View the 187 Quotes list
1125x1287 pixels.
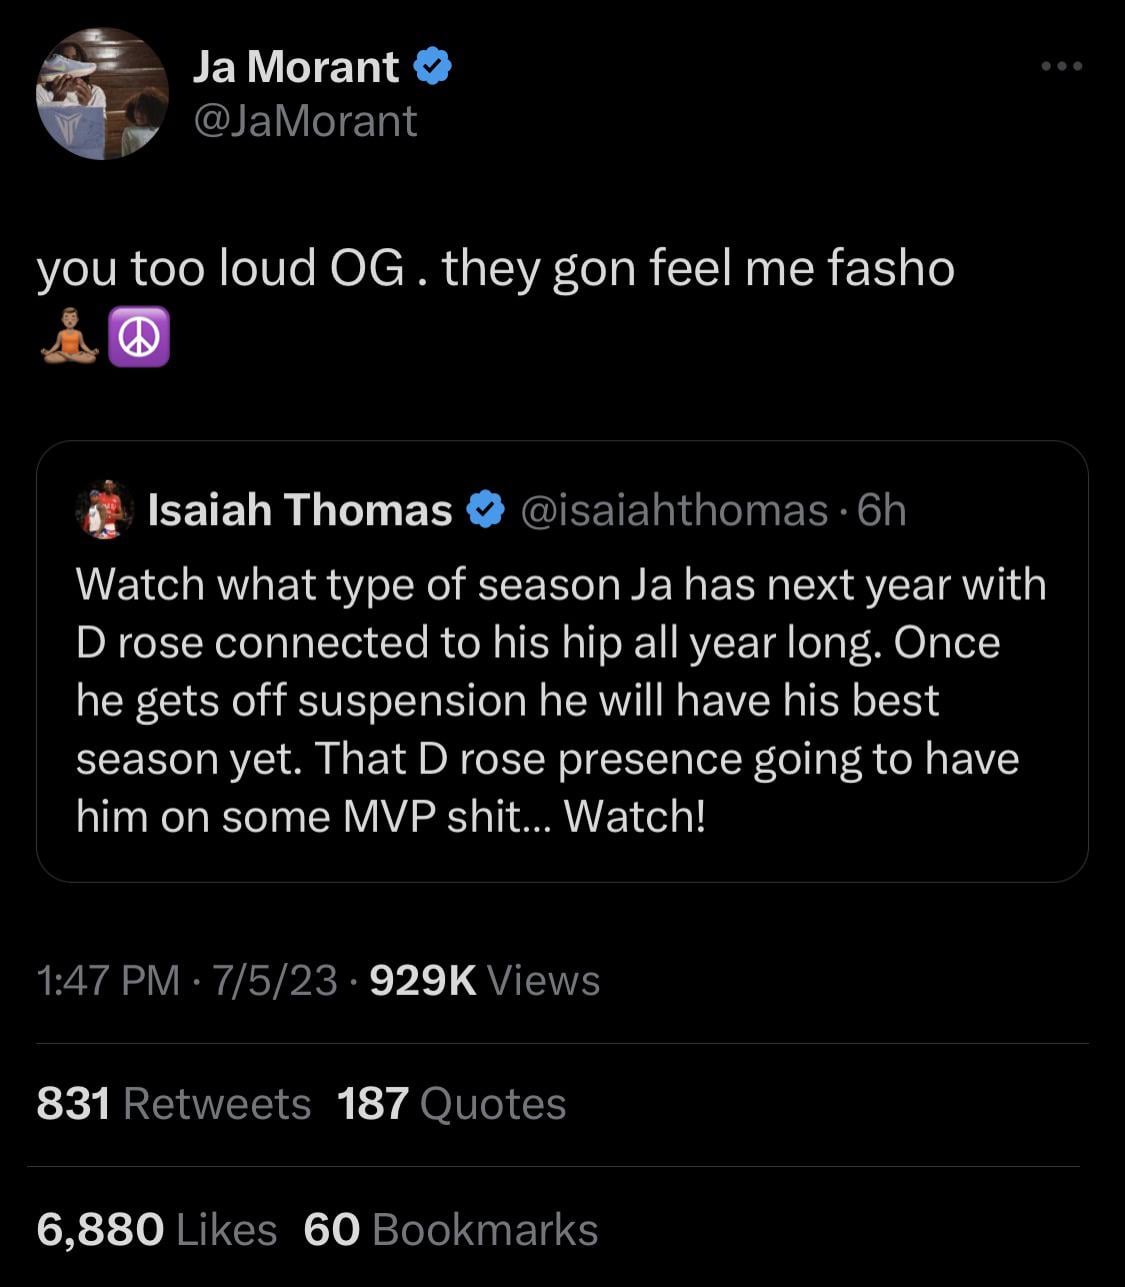pyautogui.click(x=452, y=1104)
